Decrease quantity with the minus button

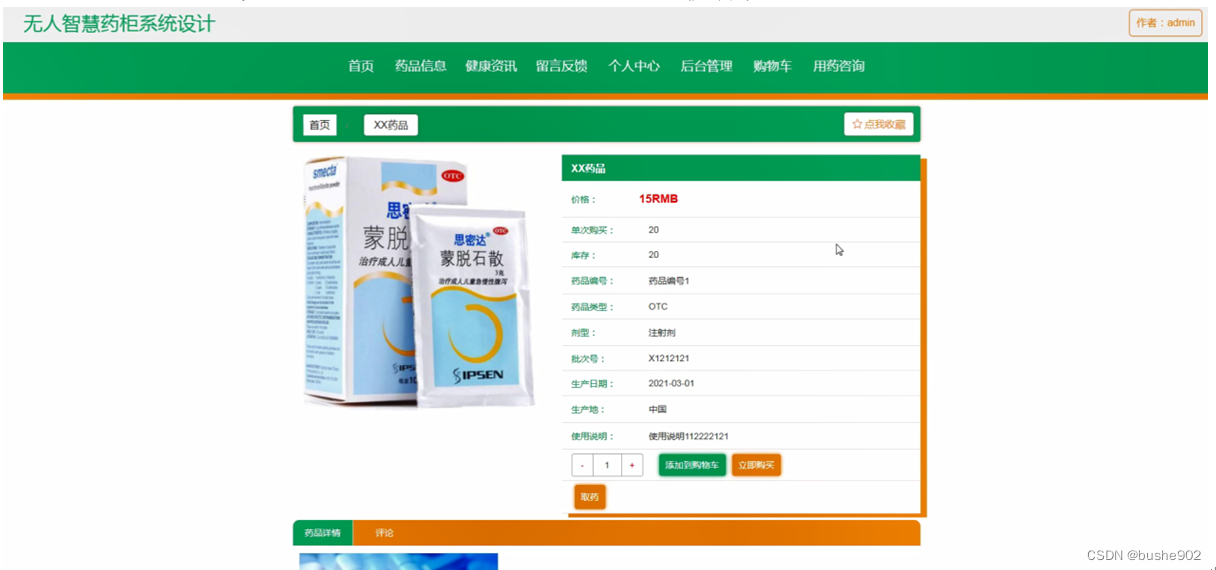pyautogui.click(x=582, y=465)
